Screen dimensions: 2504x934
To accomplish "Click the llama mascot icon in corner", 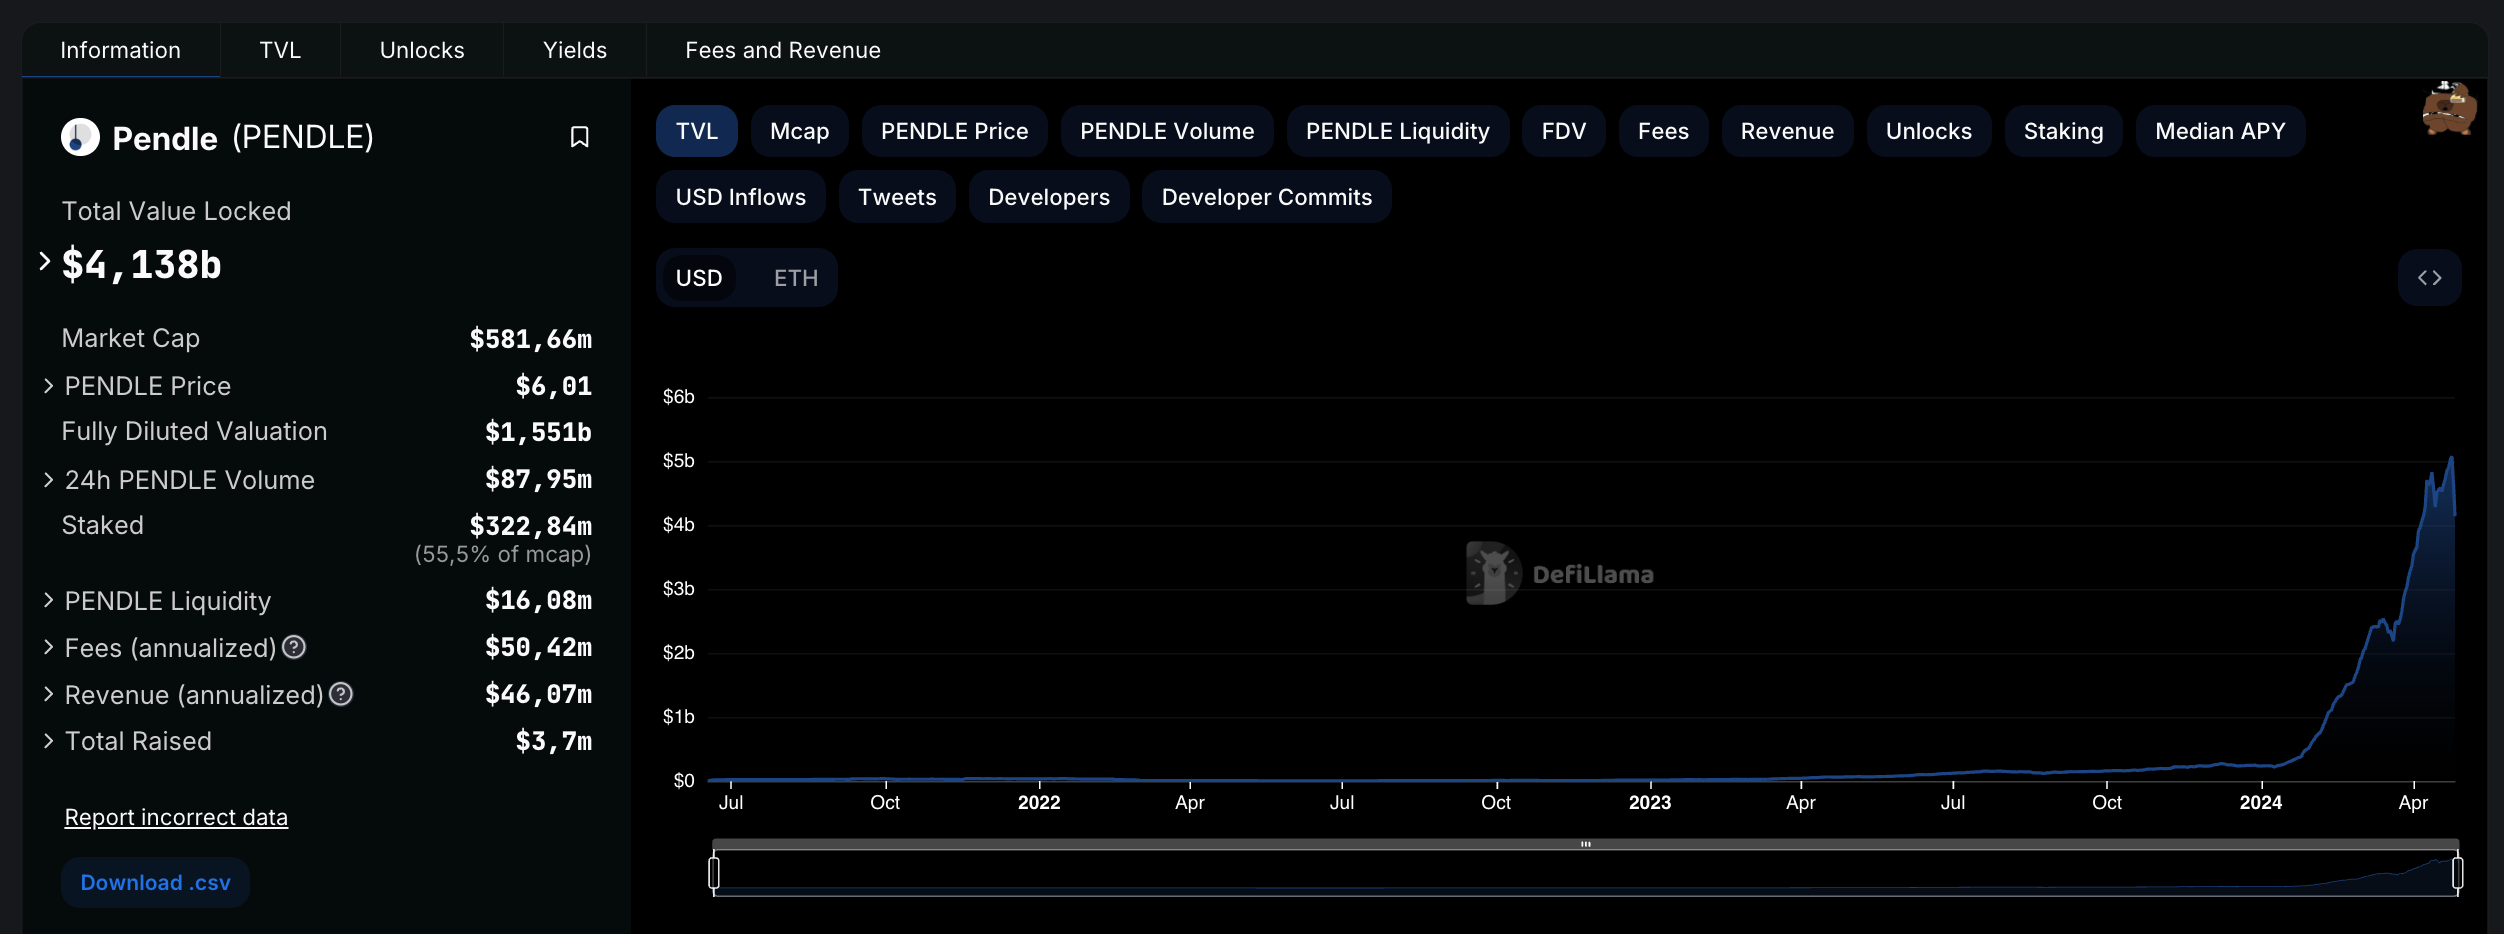I will [2447, 109].
